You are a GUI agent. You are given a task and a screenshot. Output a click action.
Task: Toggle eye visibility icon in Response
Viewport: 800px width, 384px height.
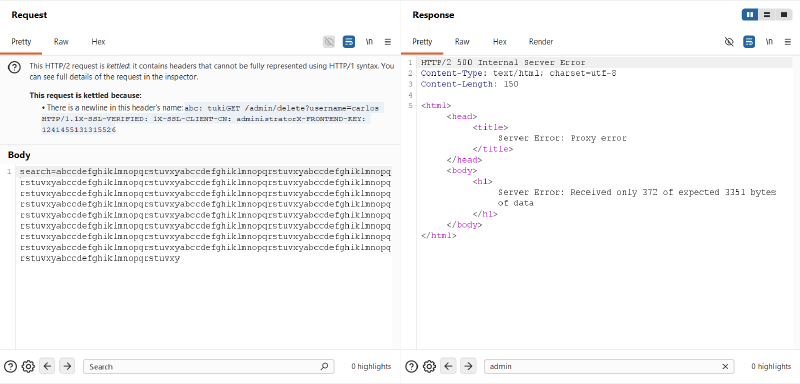click(729, 42)
